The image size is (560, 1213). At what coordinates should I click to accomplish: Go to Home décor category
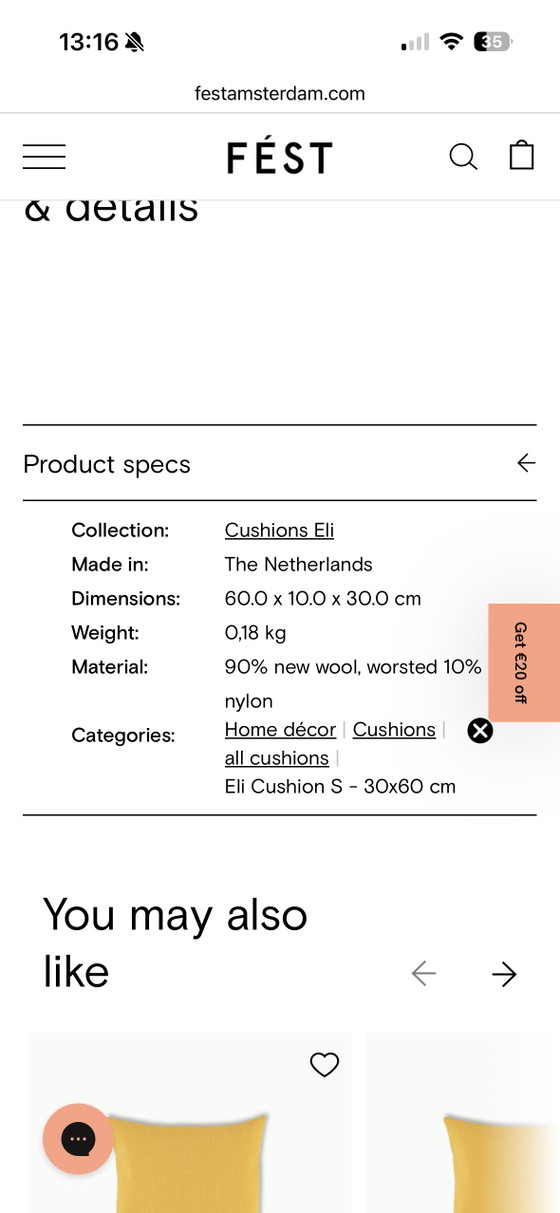(280, 730)
